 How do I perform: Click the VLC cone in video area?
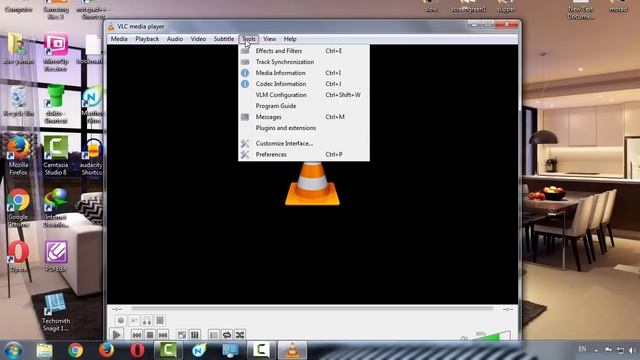click(312, 184)
